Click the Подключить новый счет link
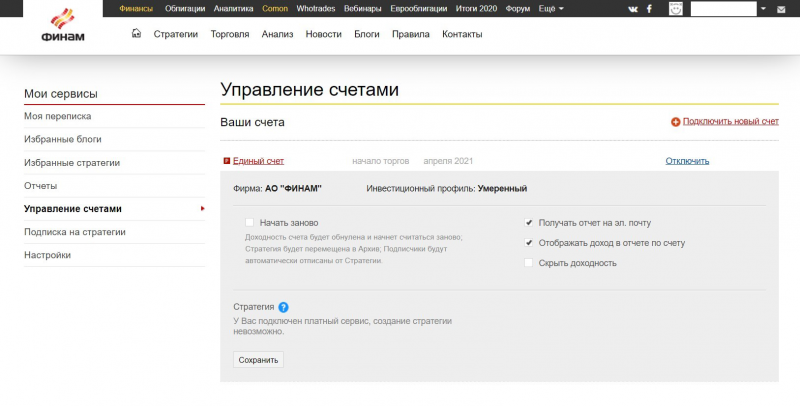Viewport: 800px width, 406px height. 730,121
